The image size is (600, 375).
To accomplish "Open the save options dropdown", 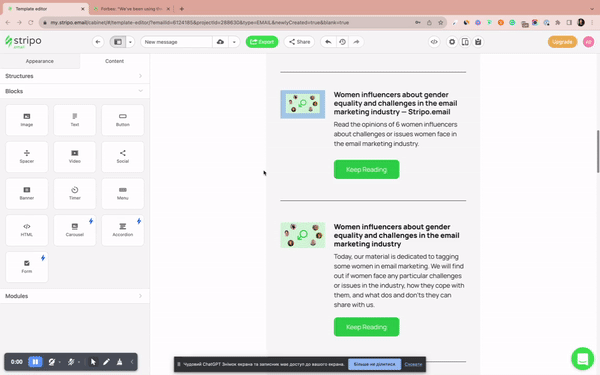I will [x=234, y=42].
